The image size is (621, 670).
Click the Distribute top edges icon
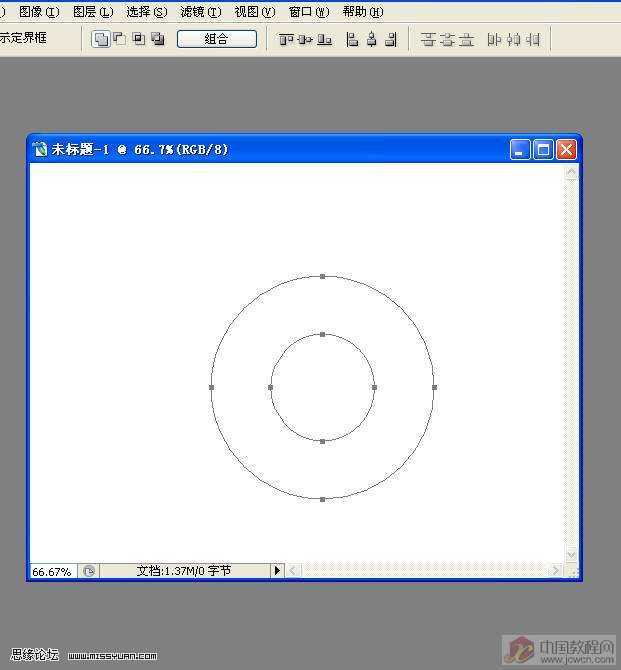[428, 39]
